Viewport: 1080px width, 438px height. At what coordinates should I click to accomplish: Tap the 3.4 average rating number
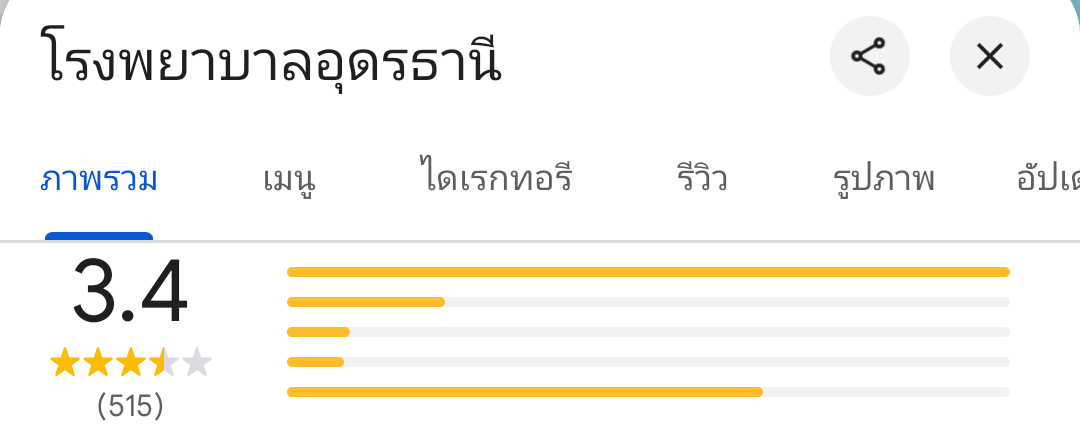pos(130,293)
